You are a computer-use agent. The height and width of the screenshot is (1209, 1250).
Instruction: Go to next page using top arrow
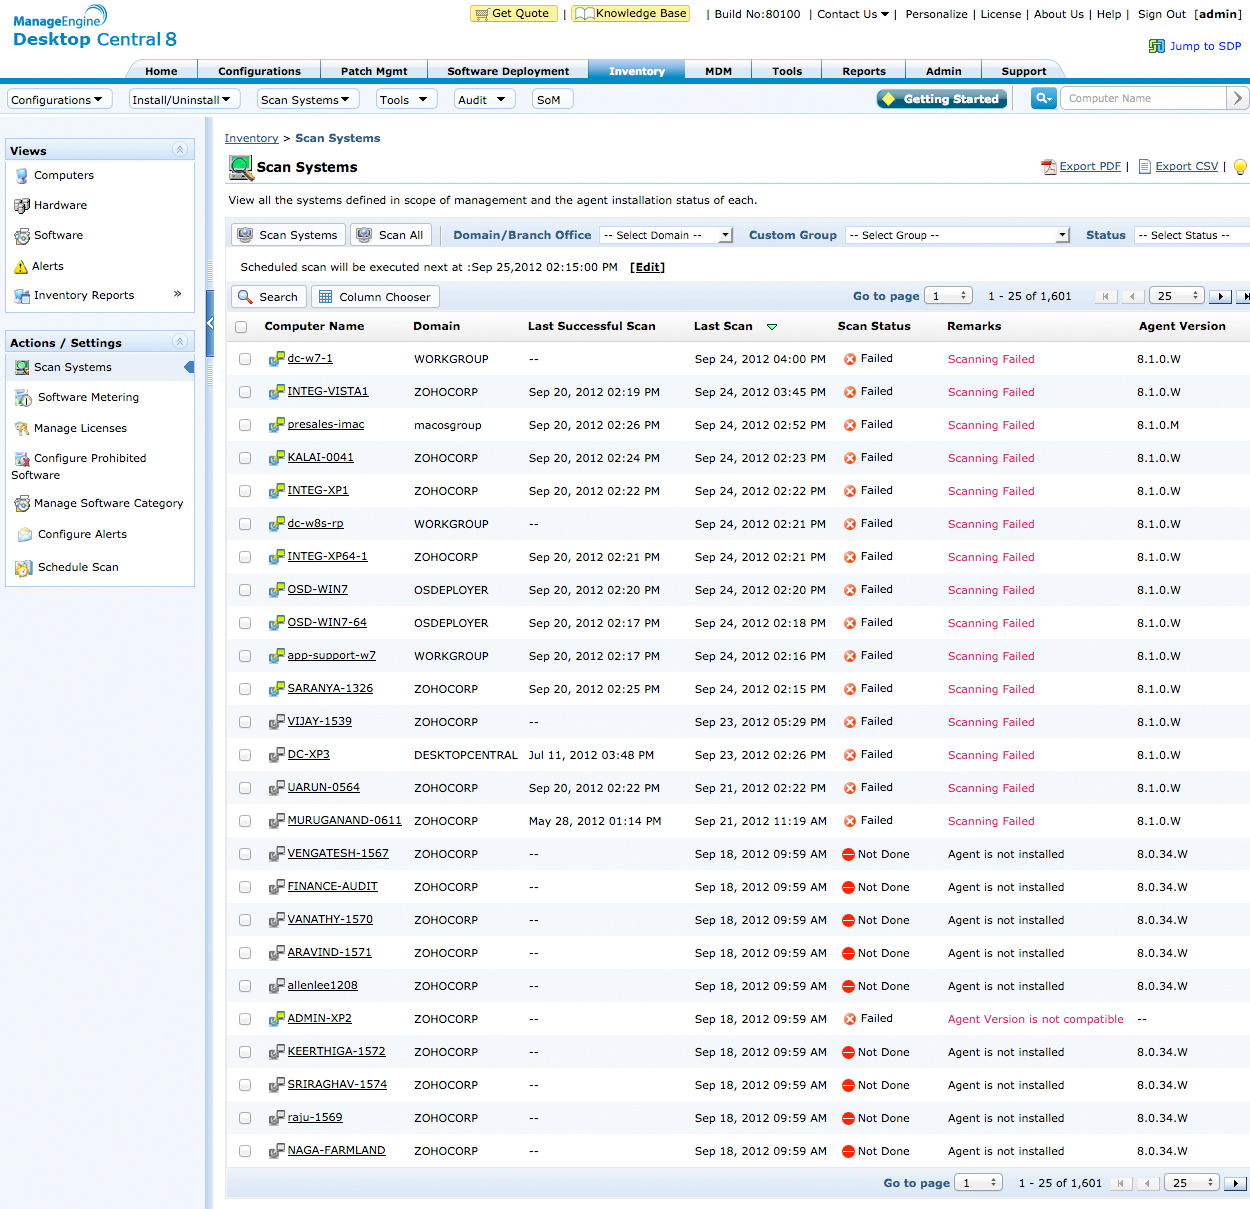1220,297
